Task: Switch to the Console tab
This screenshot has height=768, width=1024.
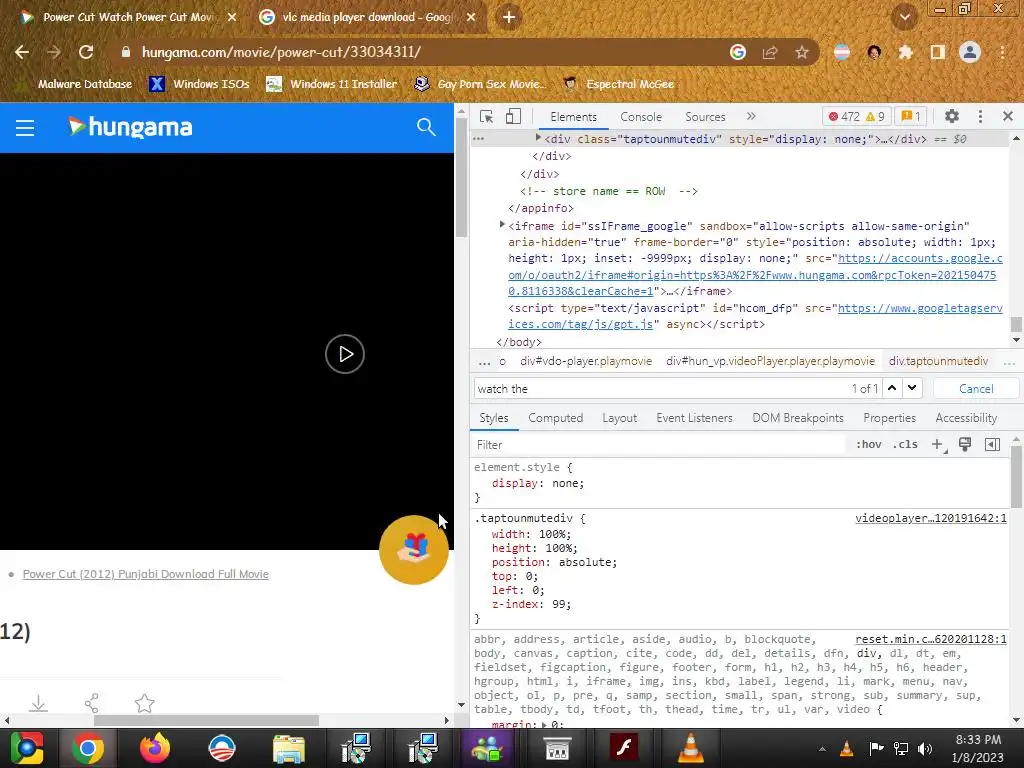Action: pos(641,117)
